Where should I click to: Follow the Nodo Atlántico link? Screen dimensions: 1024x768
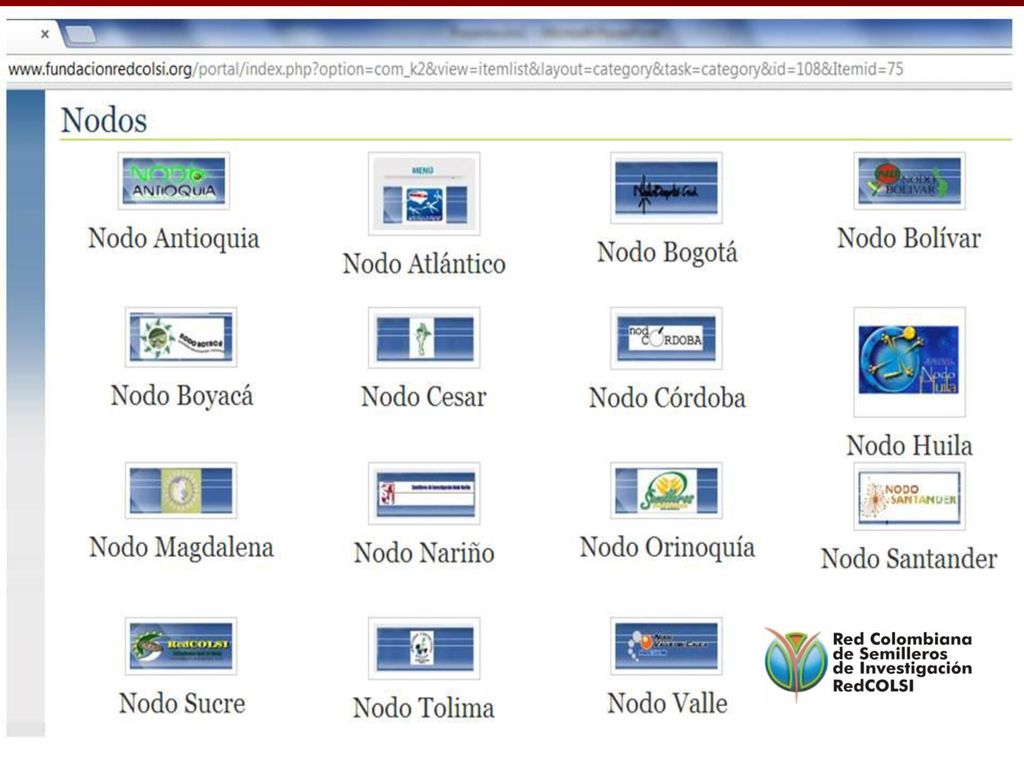pyautogui.click(x=424, y=264)
